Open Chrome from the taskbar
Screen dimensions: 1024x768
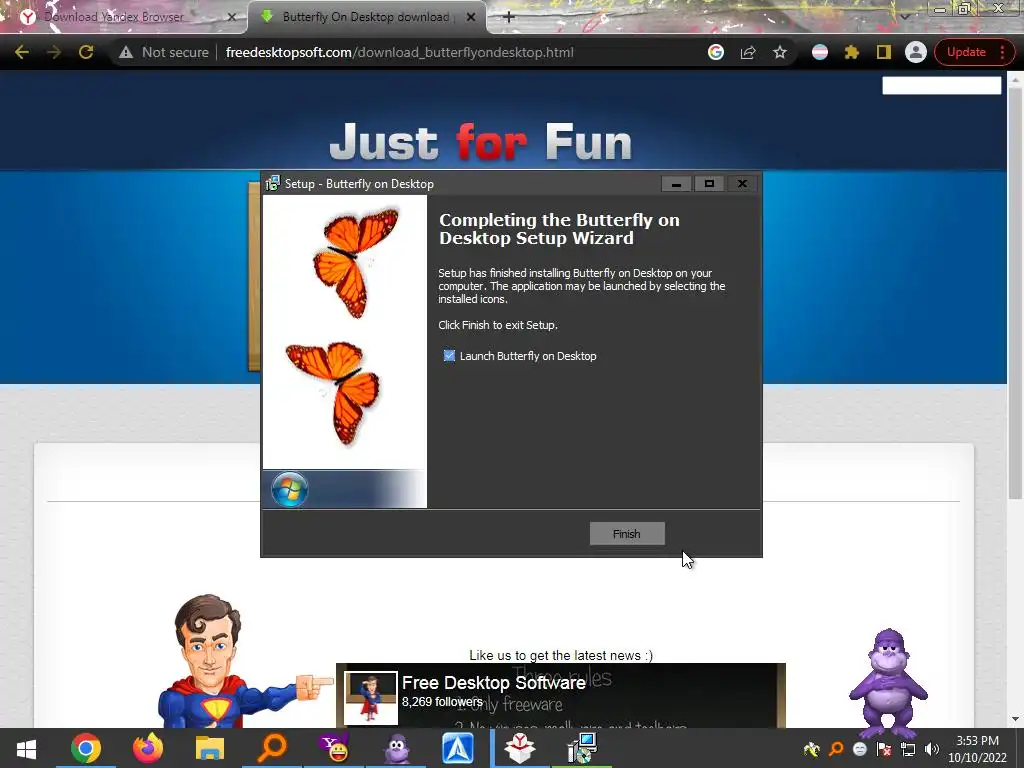point(86,748)
